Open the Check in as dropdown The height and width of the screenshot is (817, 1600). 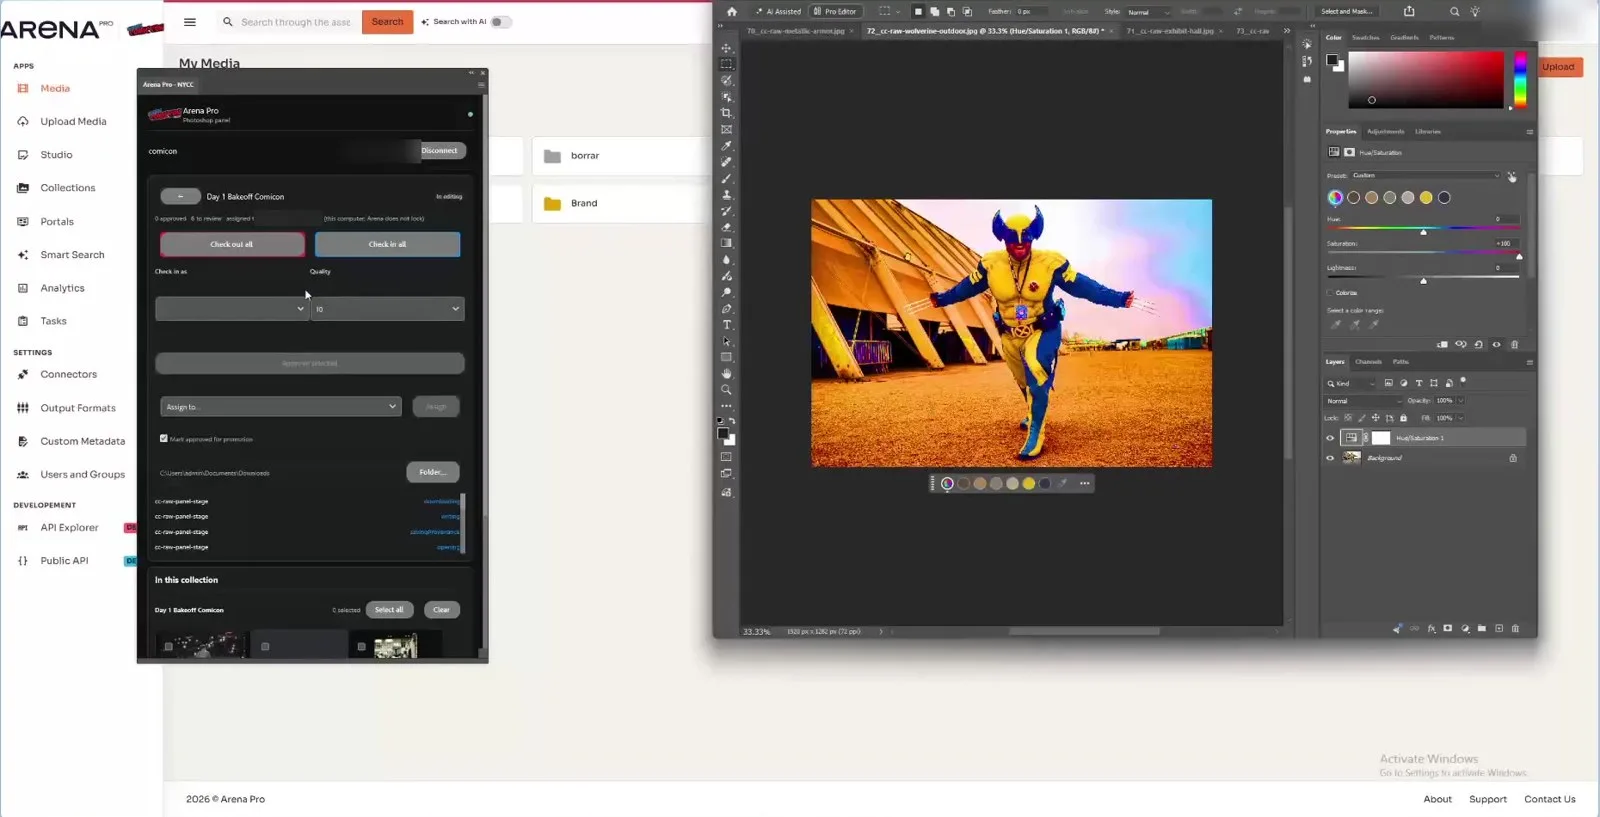231,309
